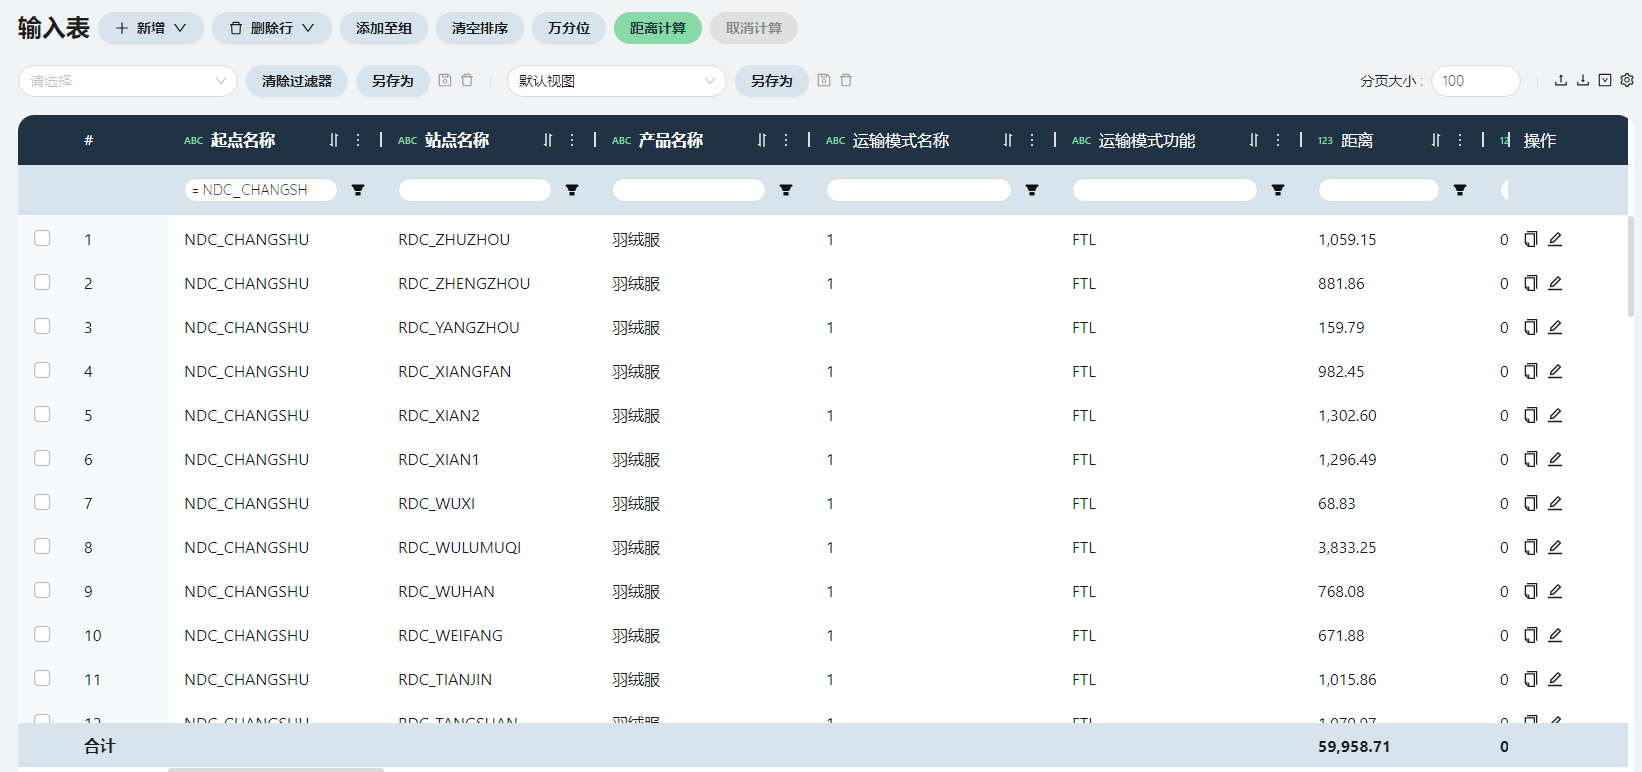
Task: Click the download icon near page size
Action: click(1583, 80)
